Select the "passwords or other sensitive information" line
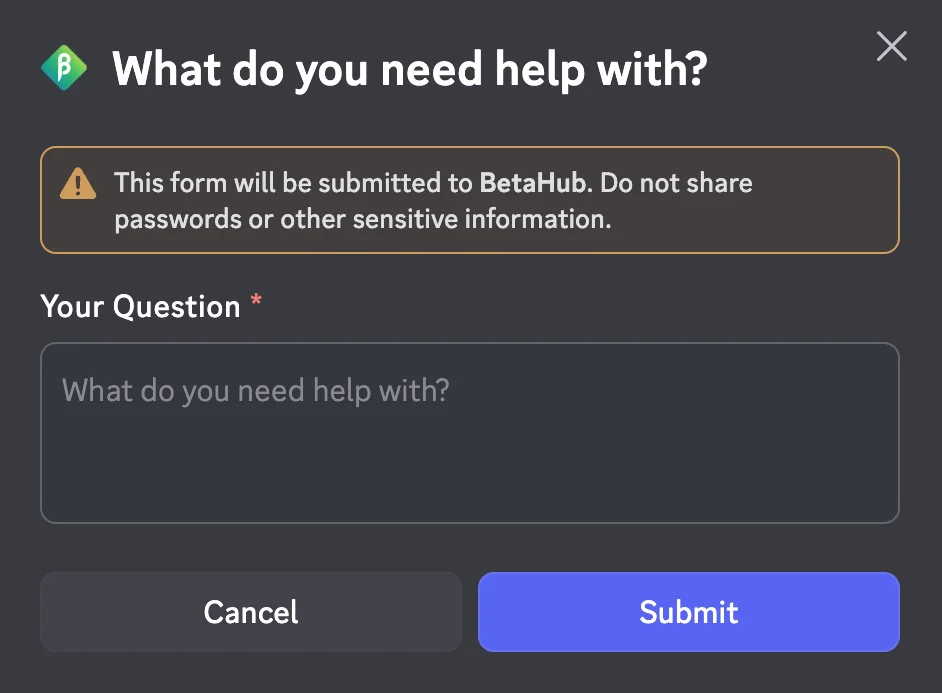The image size is (942, 693). [362, 219]
